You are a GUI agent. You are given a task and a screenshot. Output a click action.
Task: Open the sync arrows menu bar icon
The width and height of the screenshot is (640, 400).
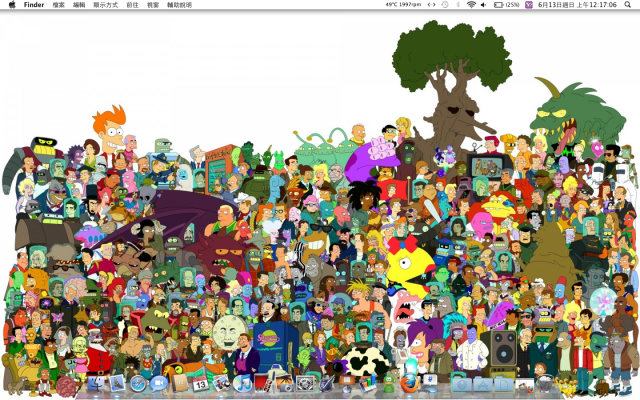point(431,5)
